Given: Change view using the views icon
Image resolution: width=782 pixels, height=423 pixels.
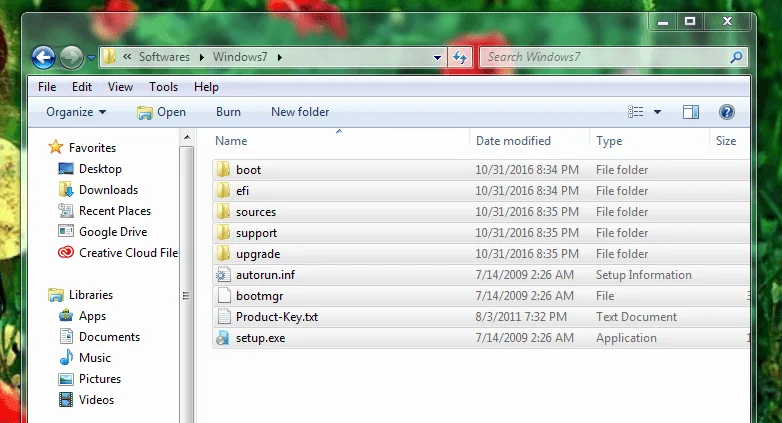Looking at the screenshot, I should pos(635,112).
